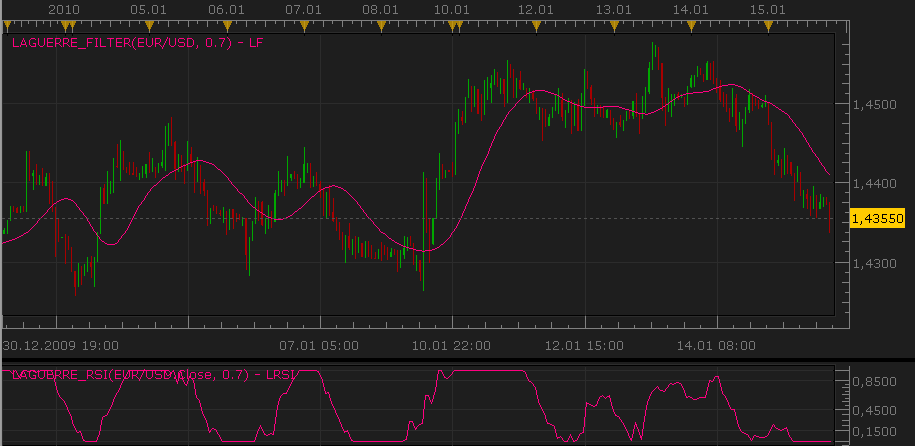Click the 2010 year label on top axis

point(64,9)
